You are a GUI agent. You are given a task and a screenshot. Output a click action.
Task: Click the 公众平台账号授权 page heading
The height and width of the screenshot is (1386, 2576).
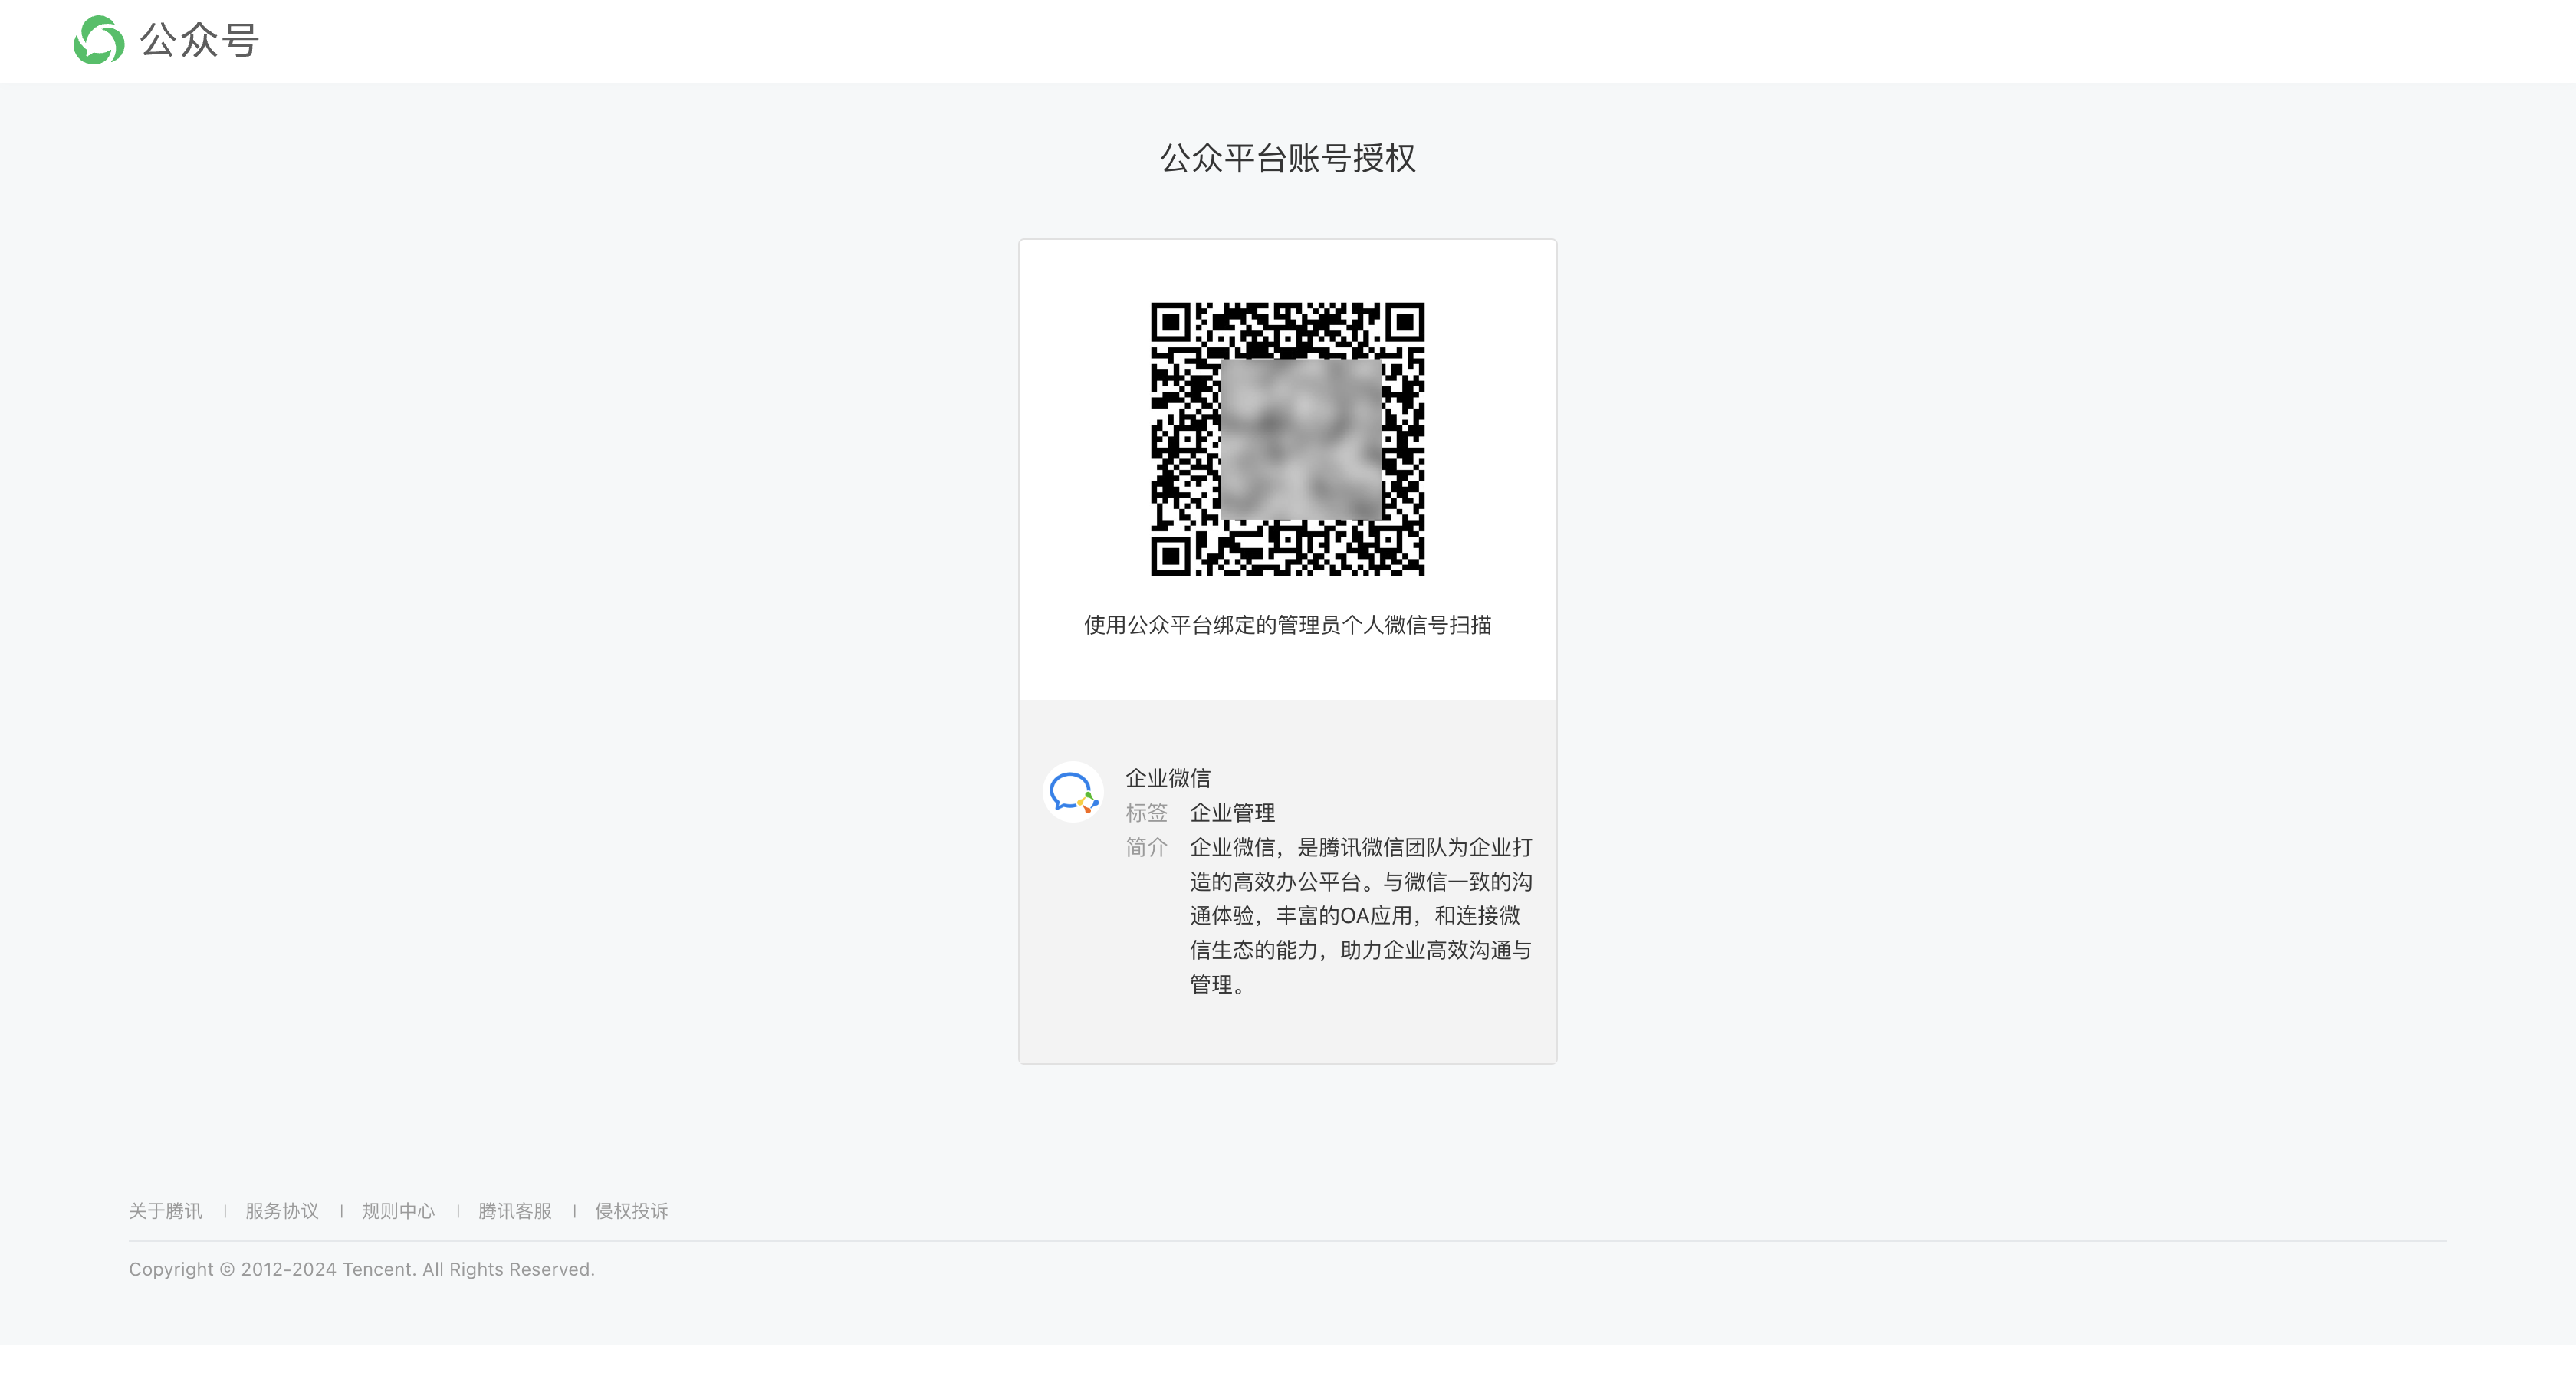(1287, 158)
